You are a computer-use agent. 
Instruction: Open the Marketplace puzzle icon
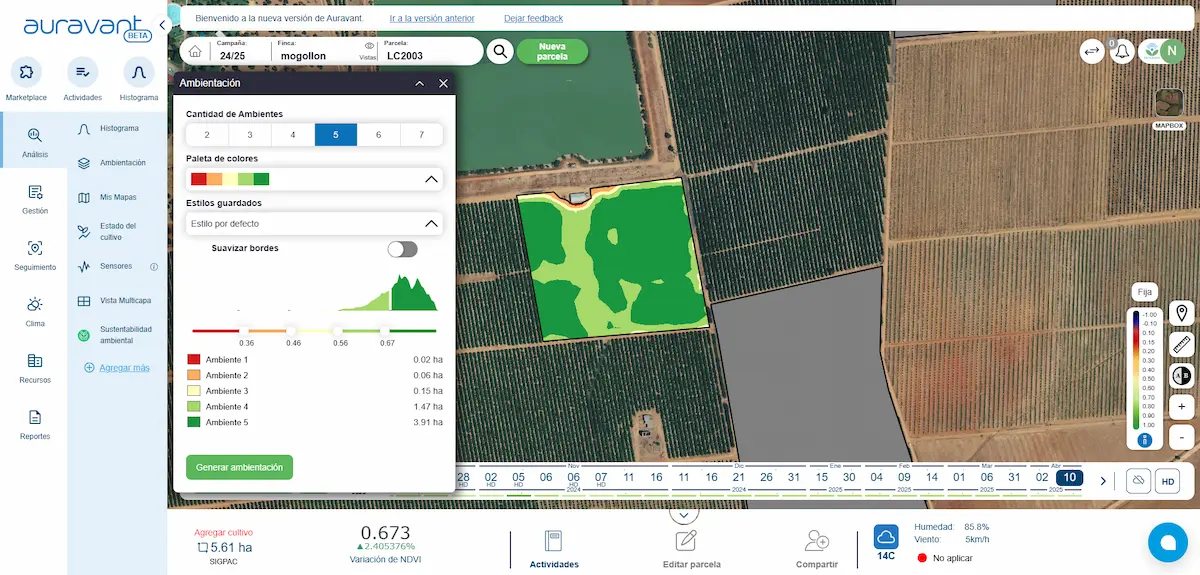coord(26,73)
